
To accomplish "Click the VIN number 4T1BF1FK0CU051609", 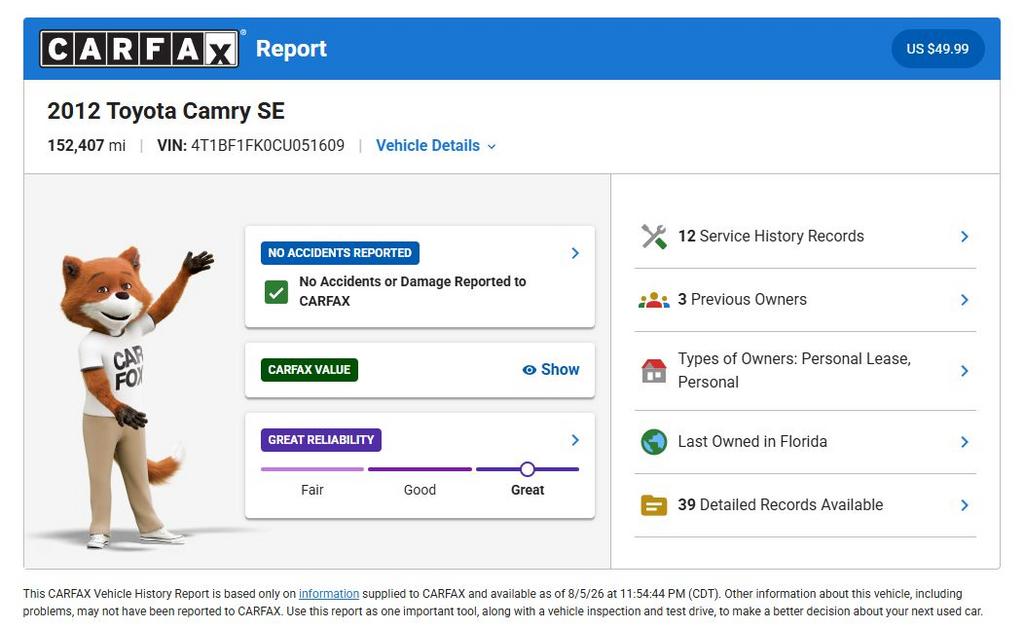I will [x=267, y=146].
